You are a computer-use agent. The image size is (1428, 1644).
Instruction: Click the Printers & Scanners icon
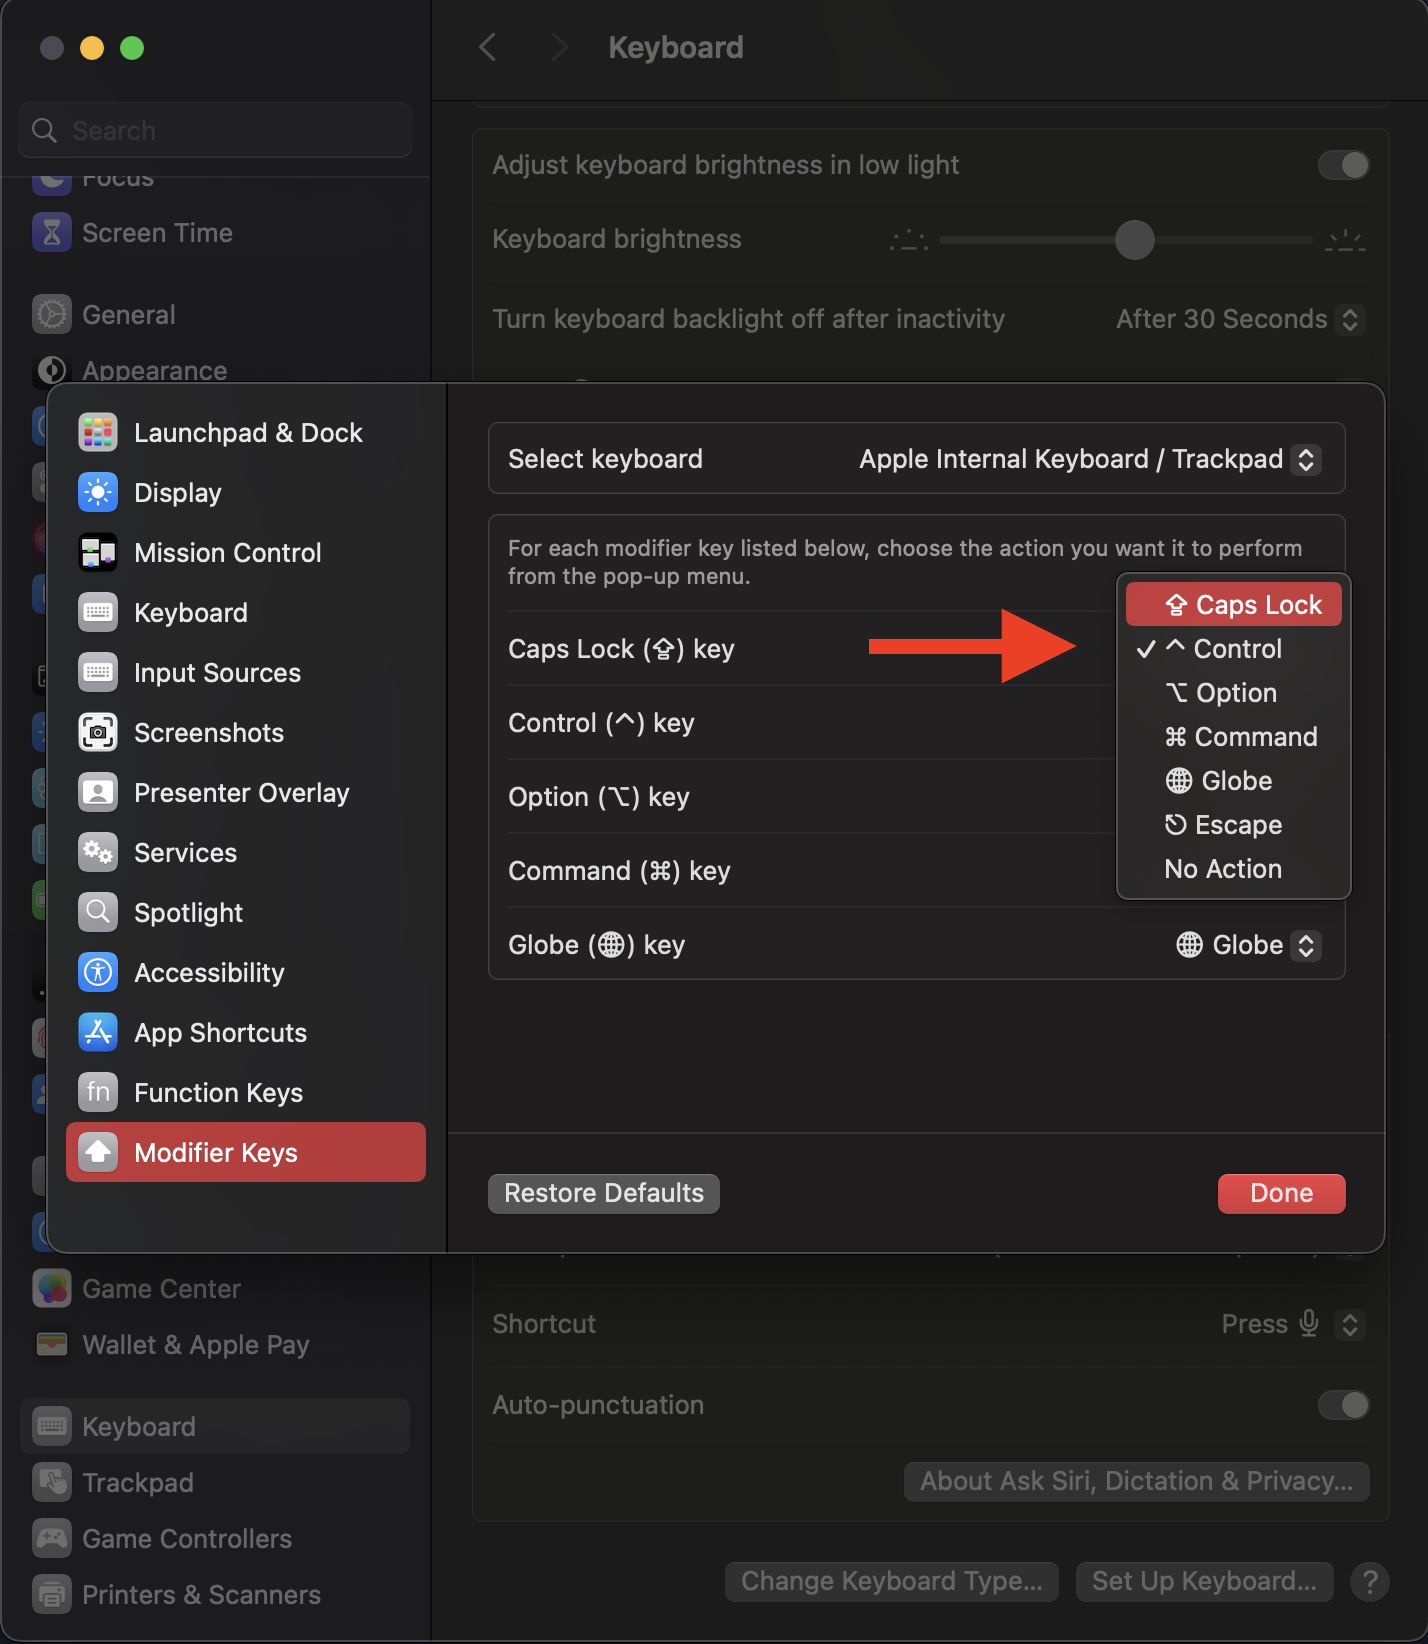[x=52, y=1595]
